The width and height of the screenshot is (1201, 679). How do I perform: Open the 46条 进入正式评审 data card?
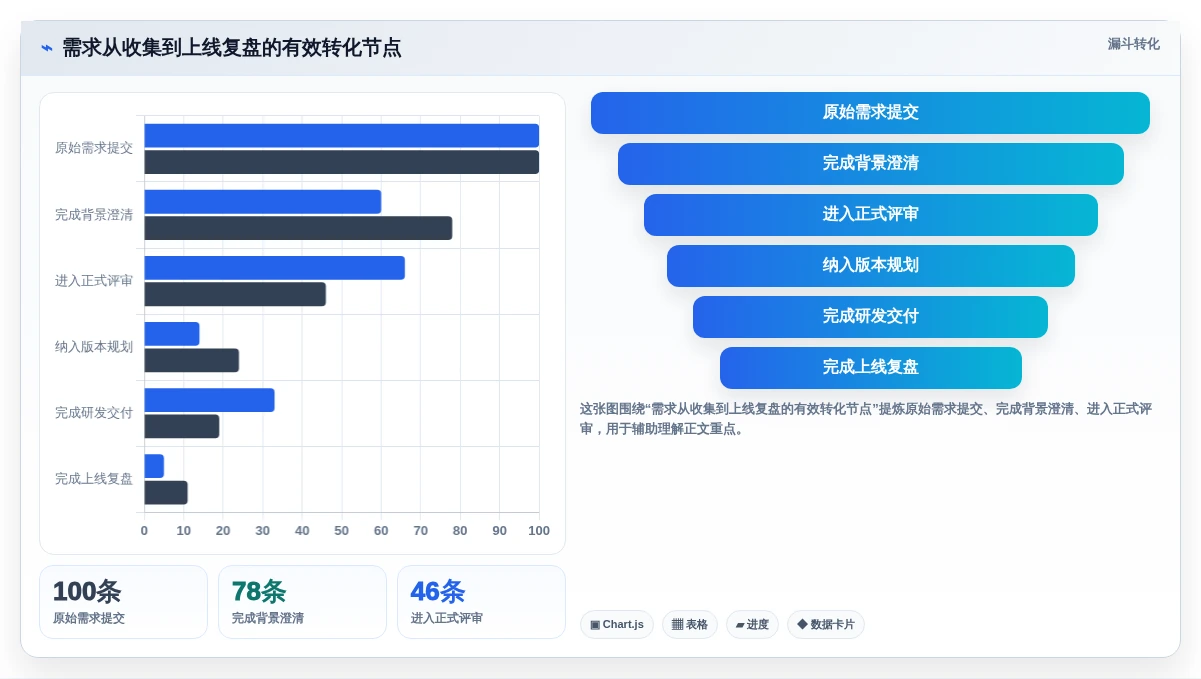click(481, 602)
